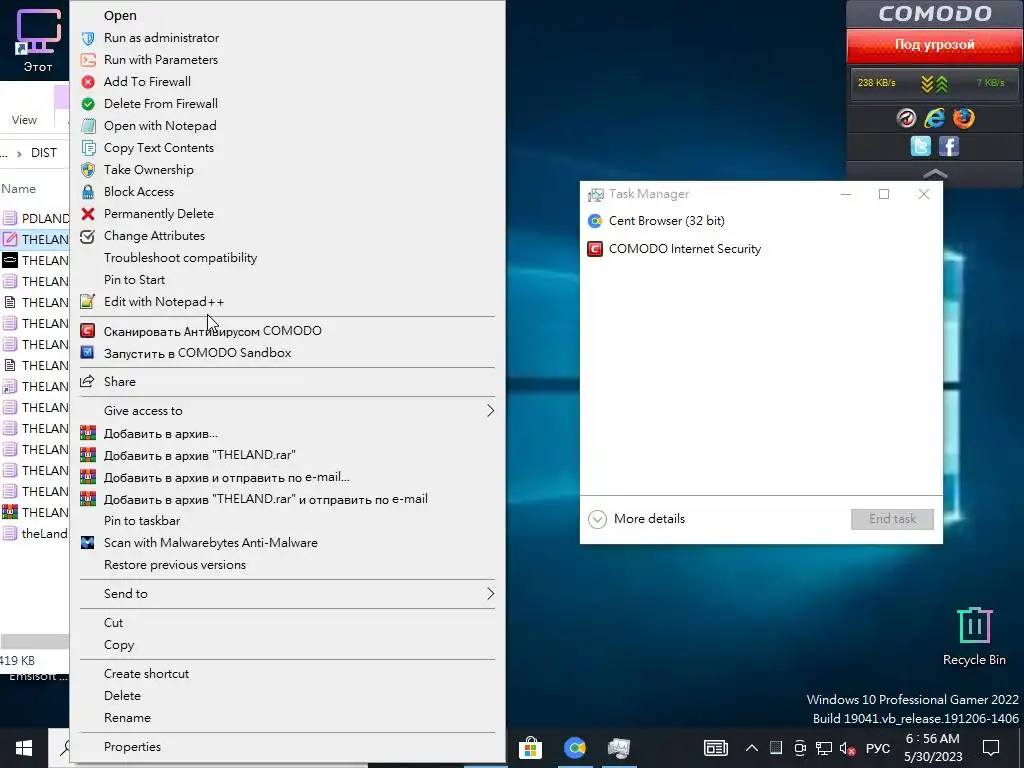This screenshot has width=1024, height=768.
Task: Open Firefox from the COMODO widget
Action: (x=963, y=118)
